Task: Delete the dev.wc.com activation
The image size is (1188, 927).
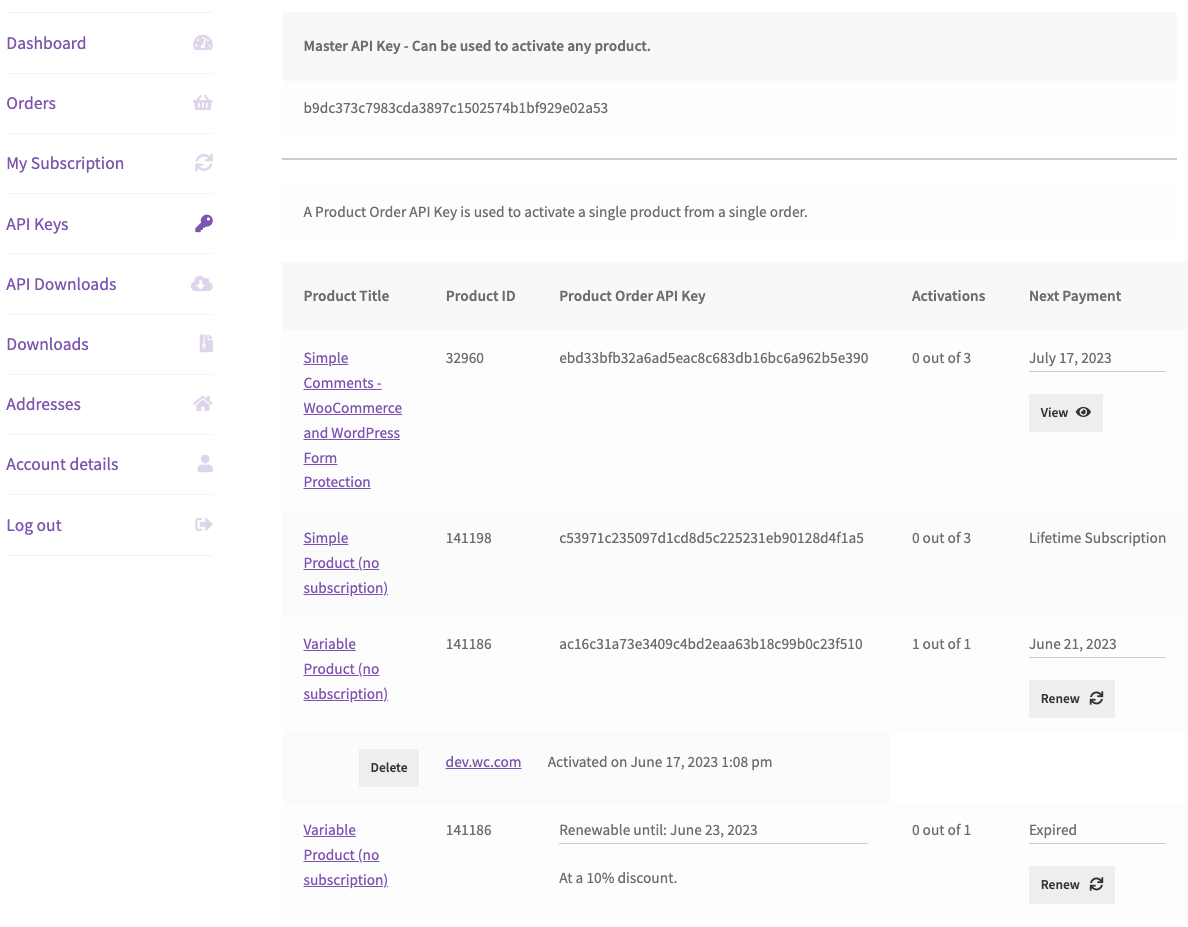Action: (x=389, y=768)
